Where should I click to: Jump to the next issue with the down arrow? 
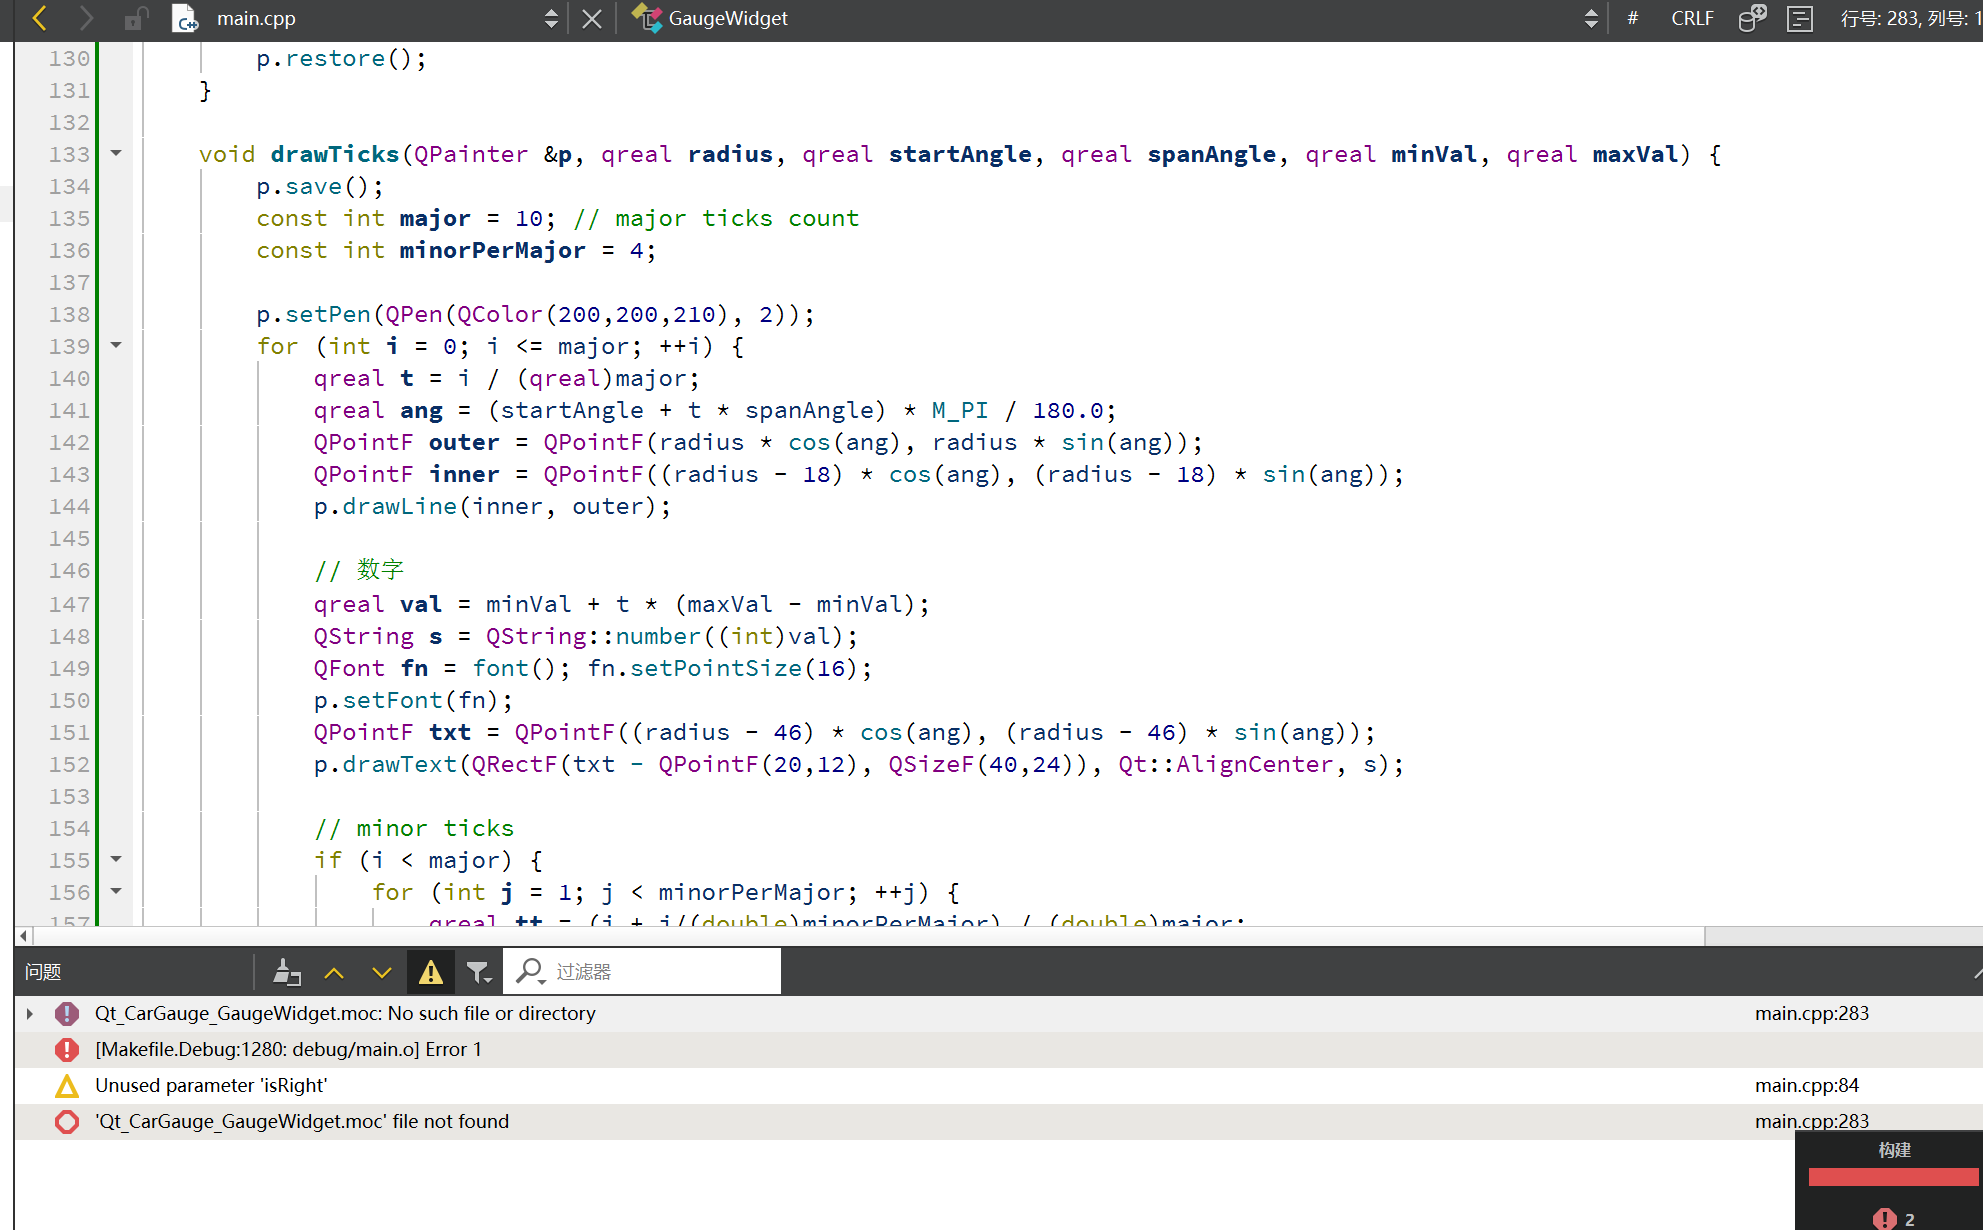point(382,971)
